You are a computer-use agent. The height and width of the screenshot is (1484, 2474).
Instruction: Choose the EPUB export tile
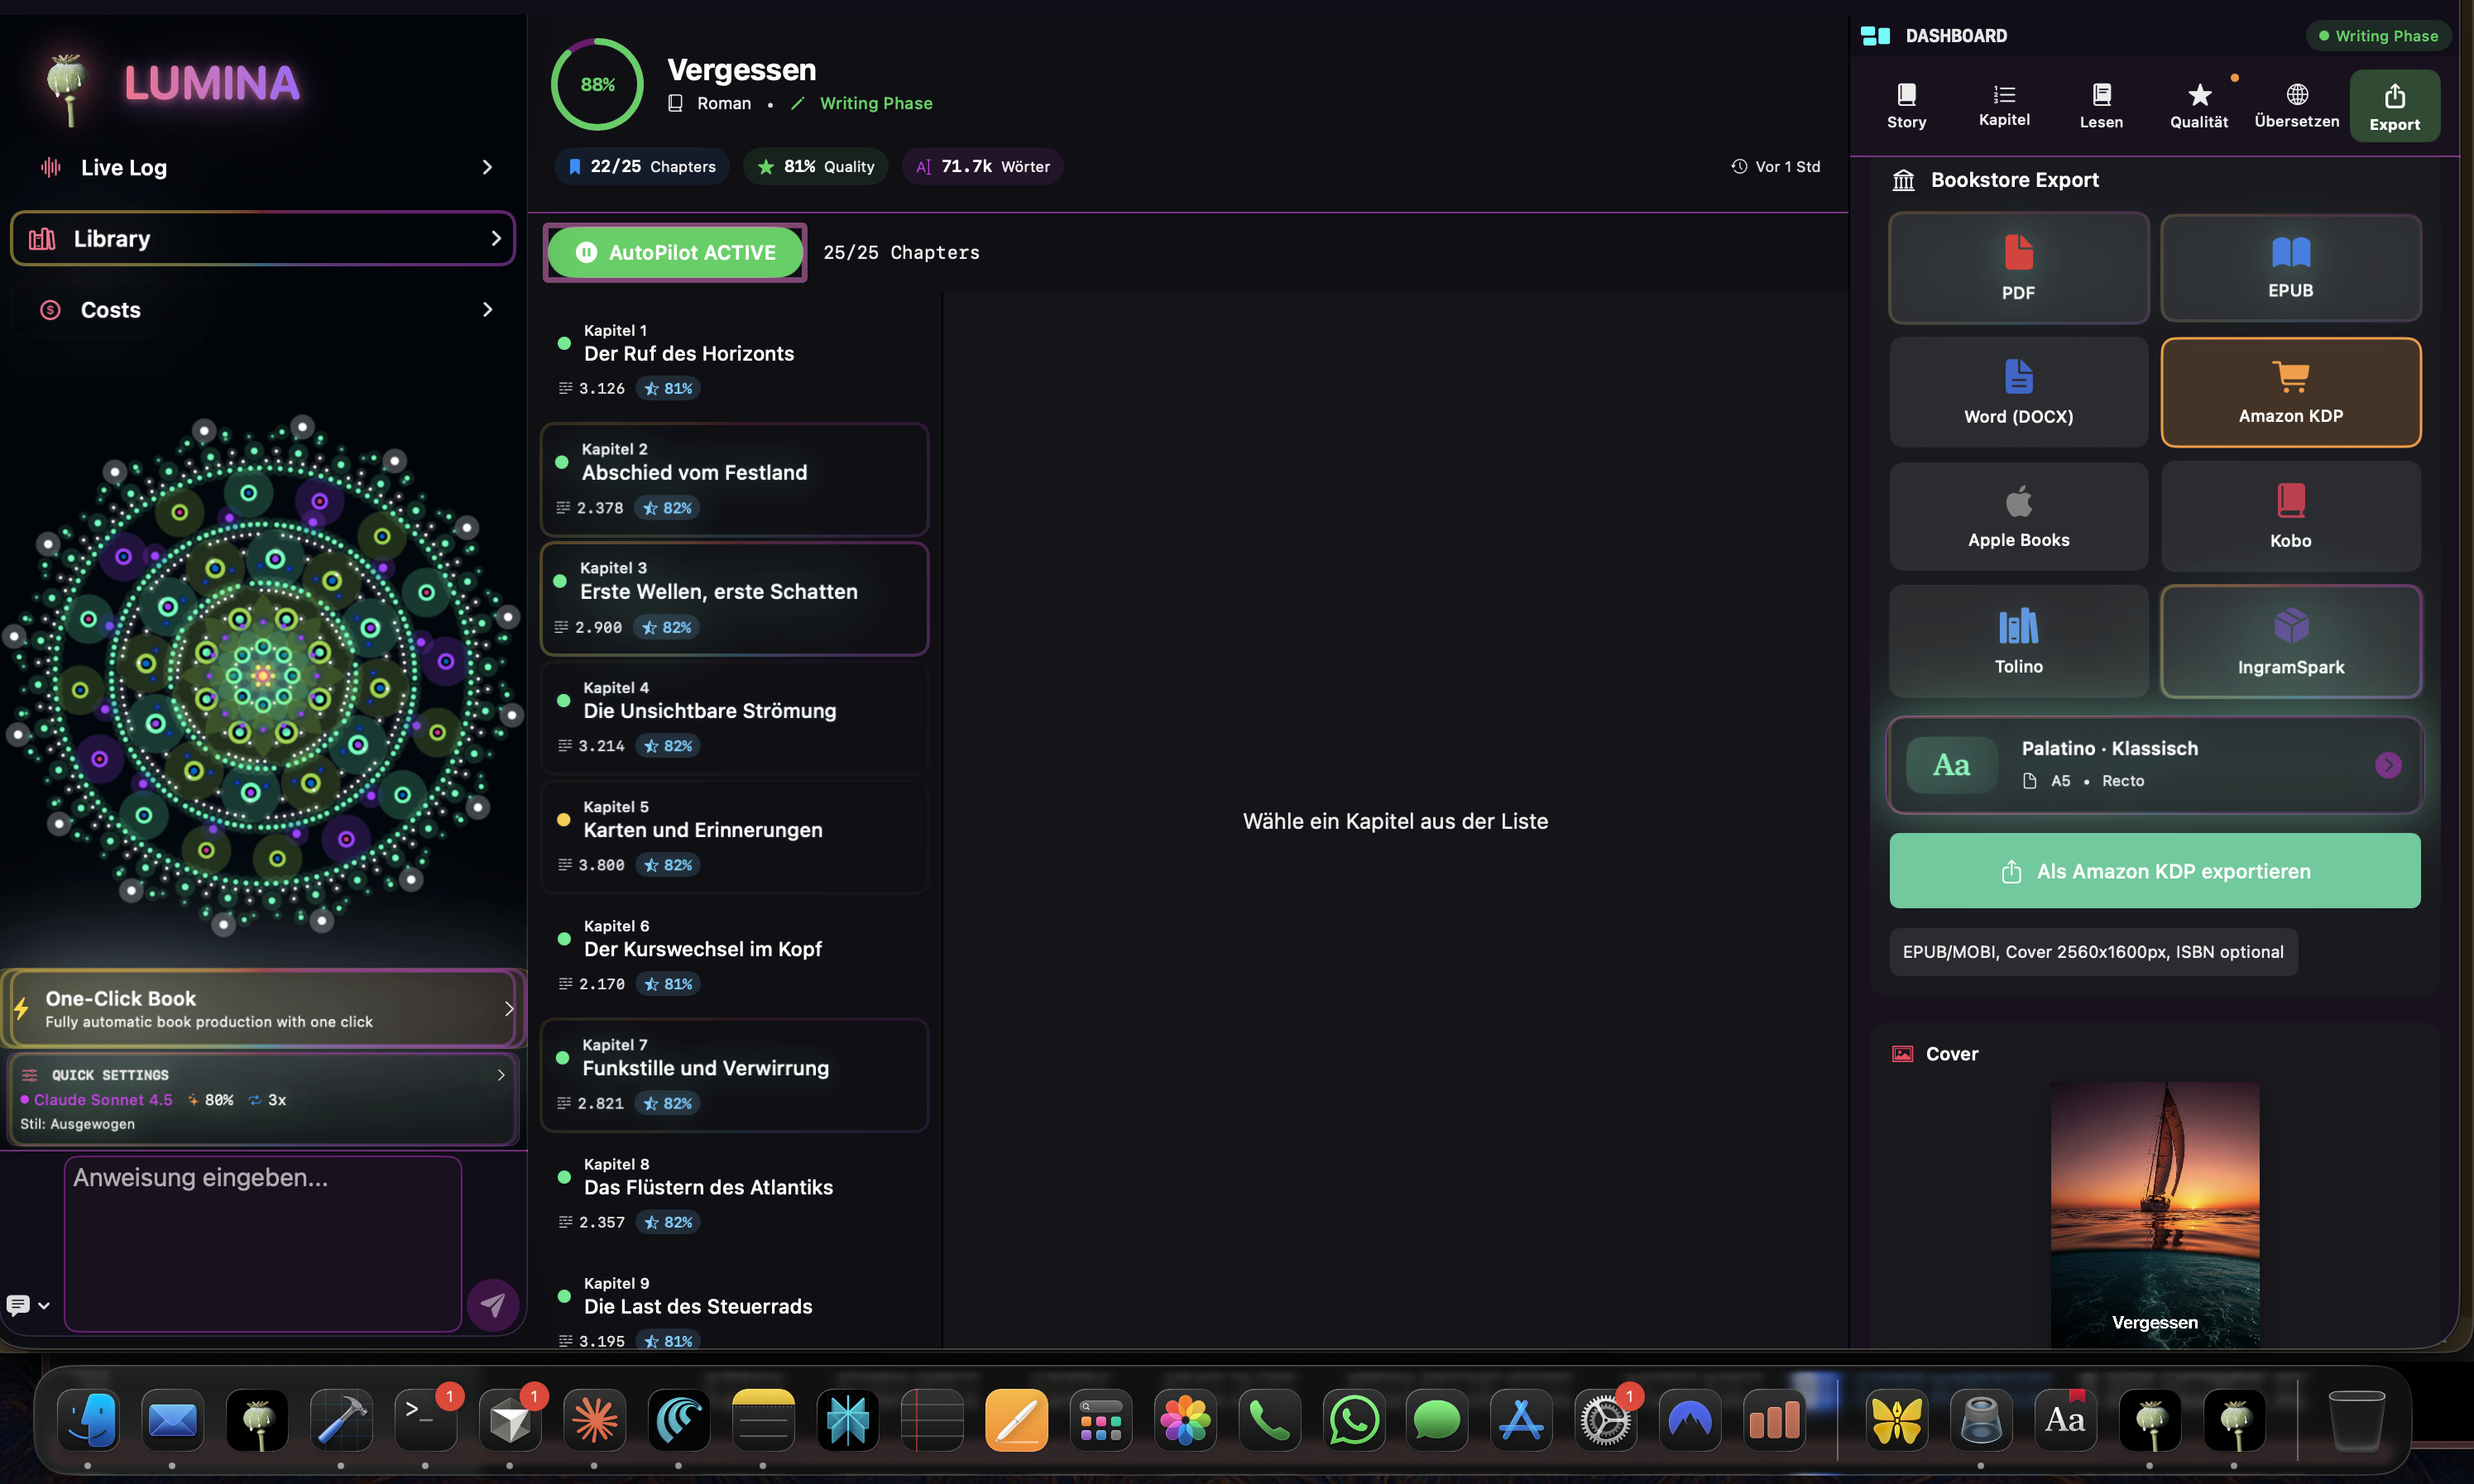coord(2290,267)
